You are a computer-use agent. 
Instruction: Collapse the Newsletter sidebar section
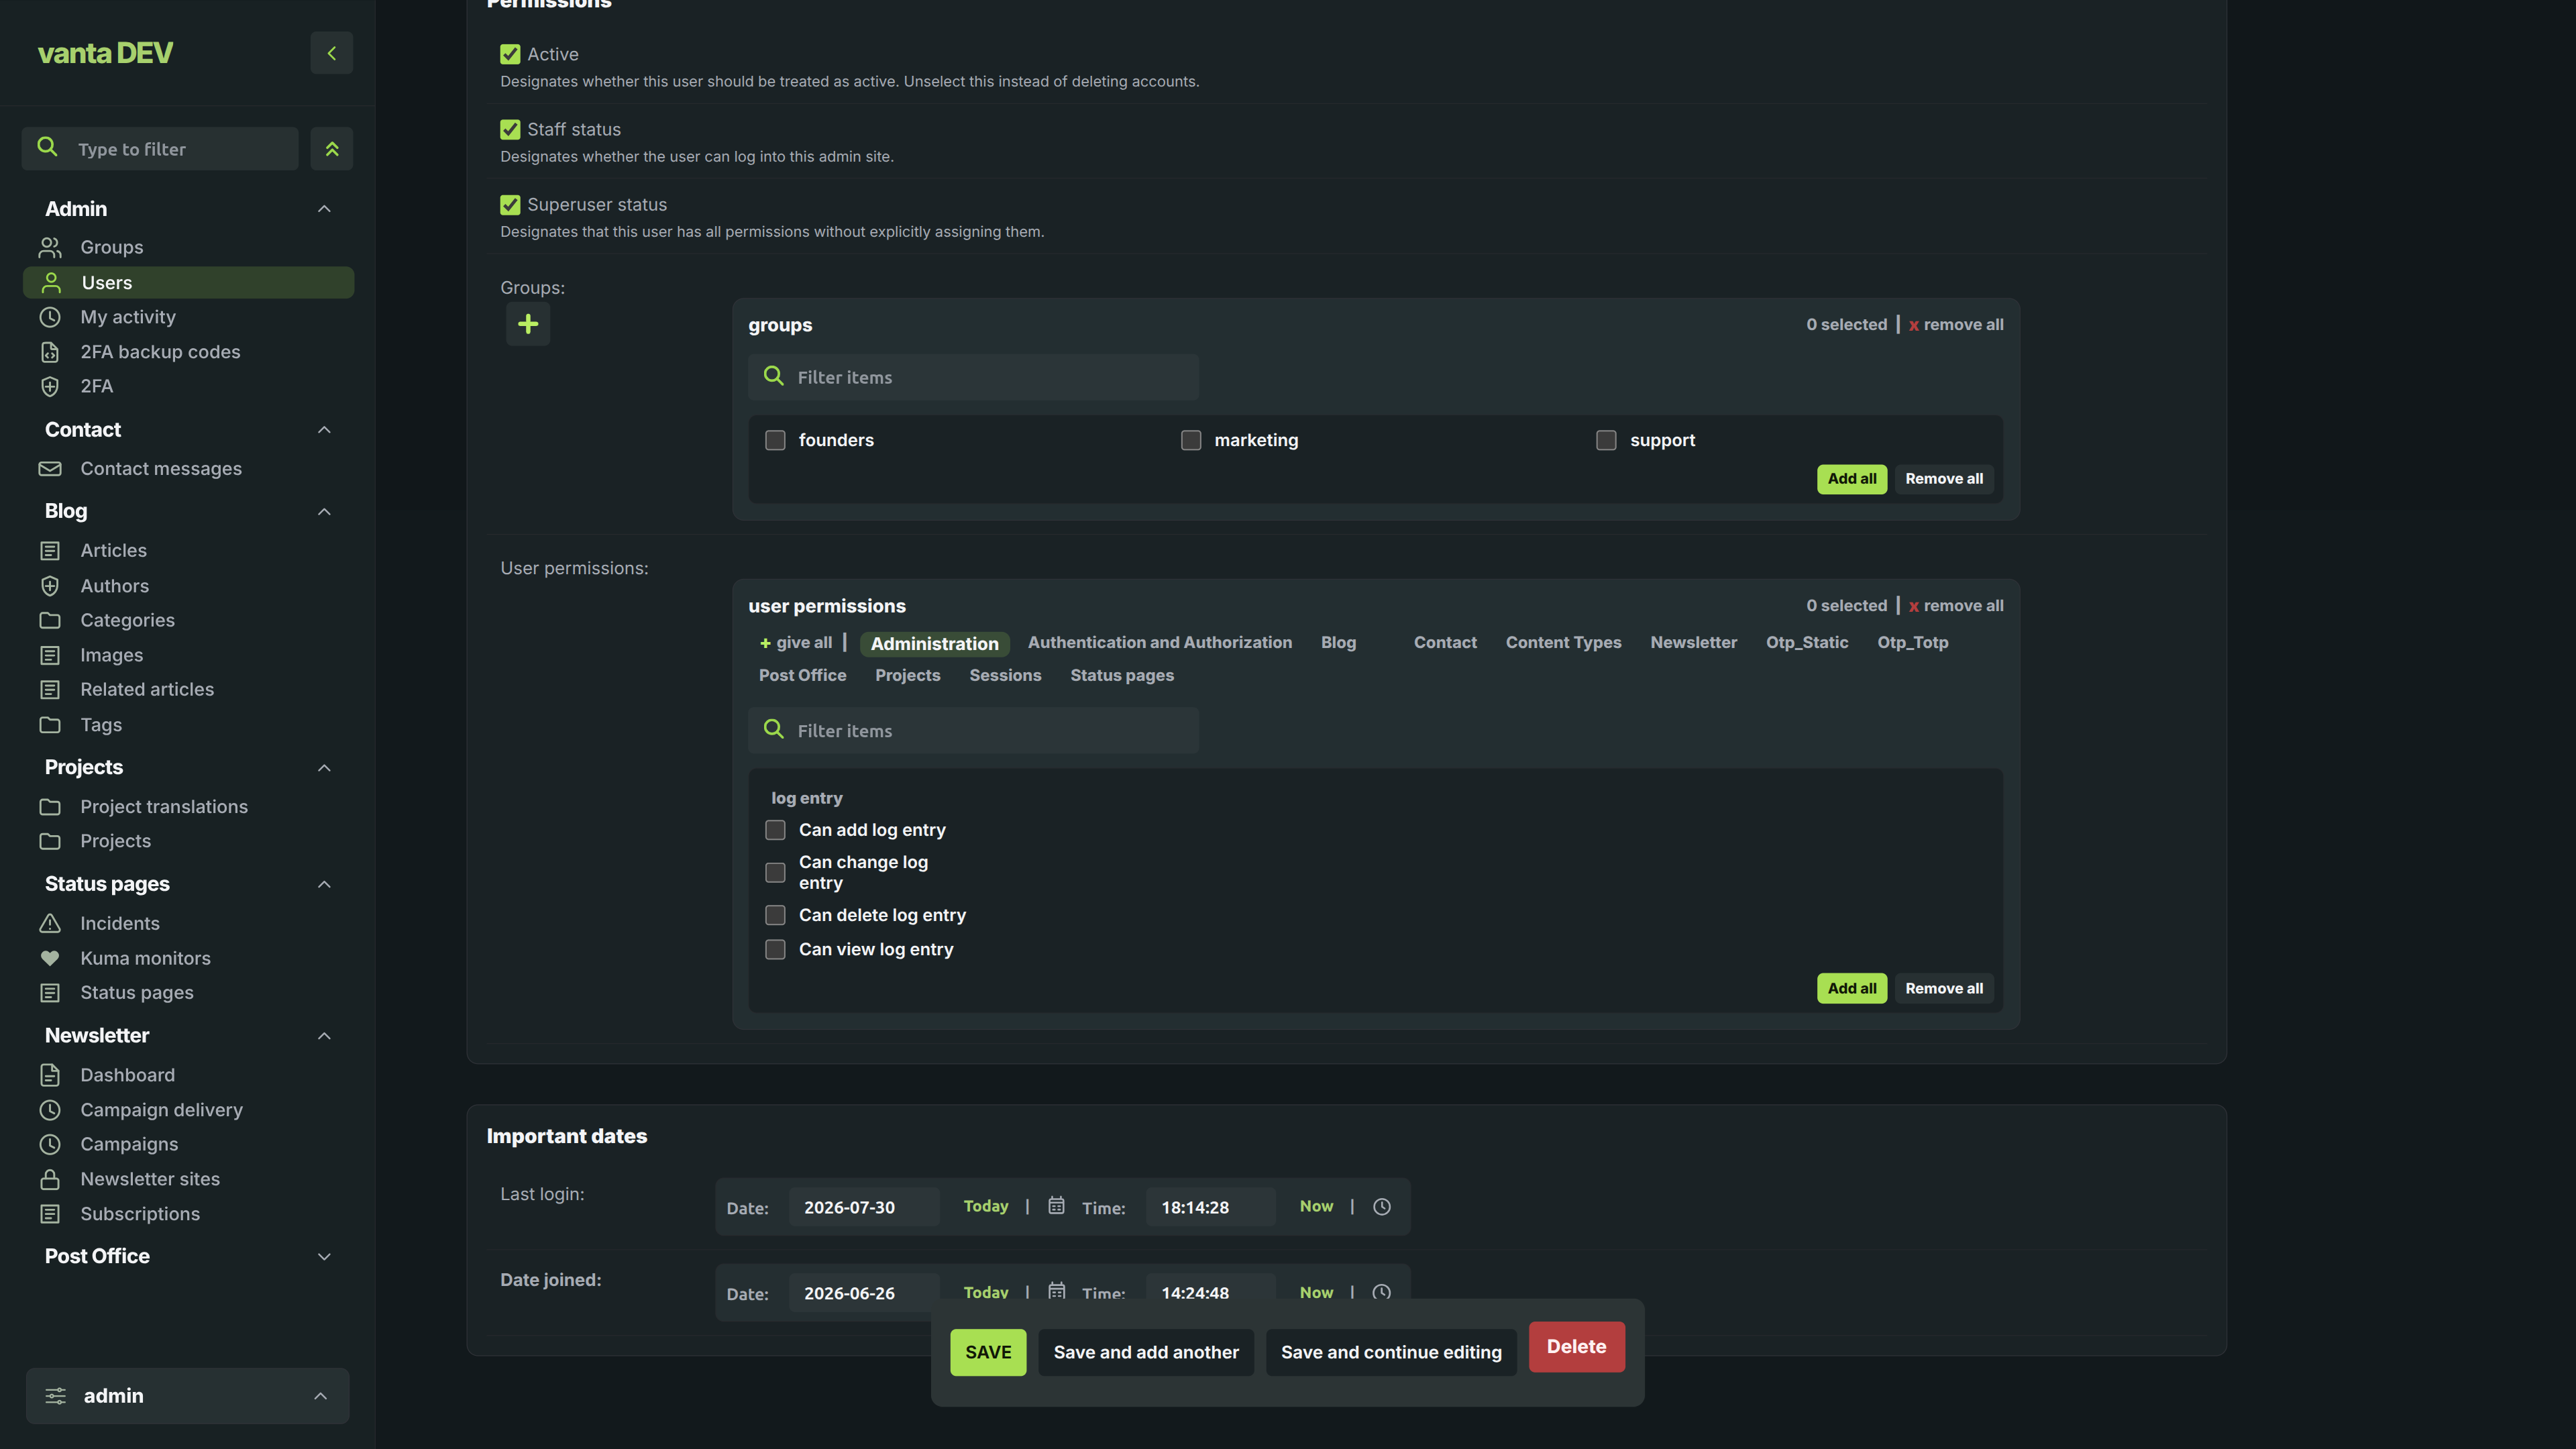click(x=324, y=1036)
